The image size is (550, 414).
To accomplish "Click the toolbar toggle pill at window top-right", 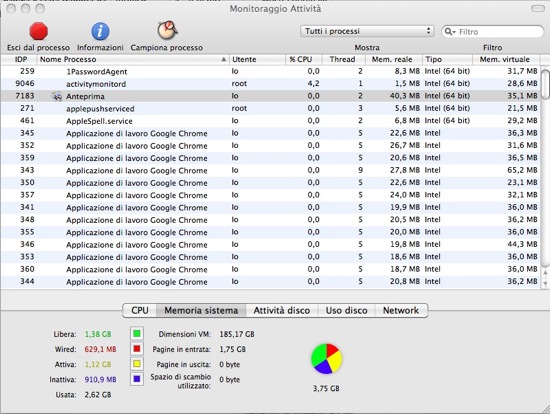I will (x=538, y=8).
